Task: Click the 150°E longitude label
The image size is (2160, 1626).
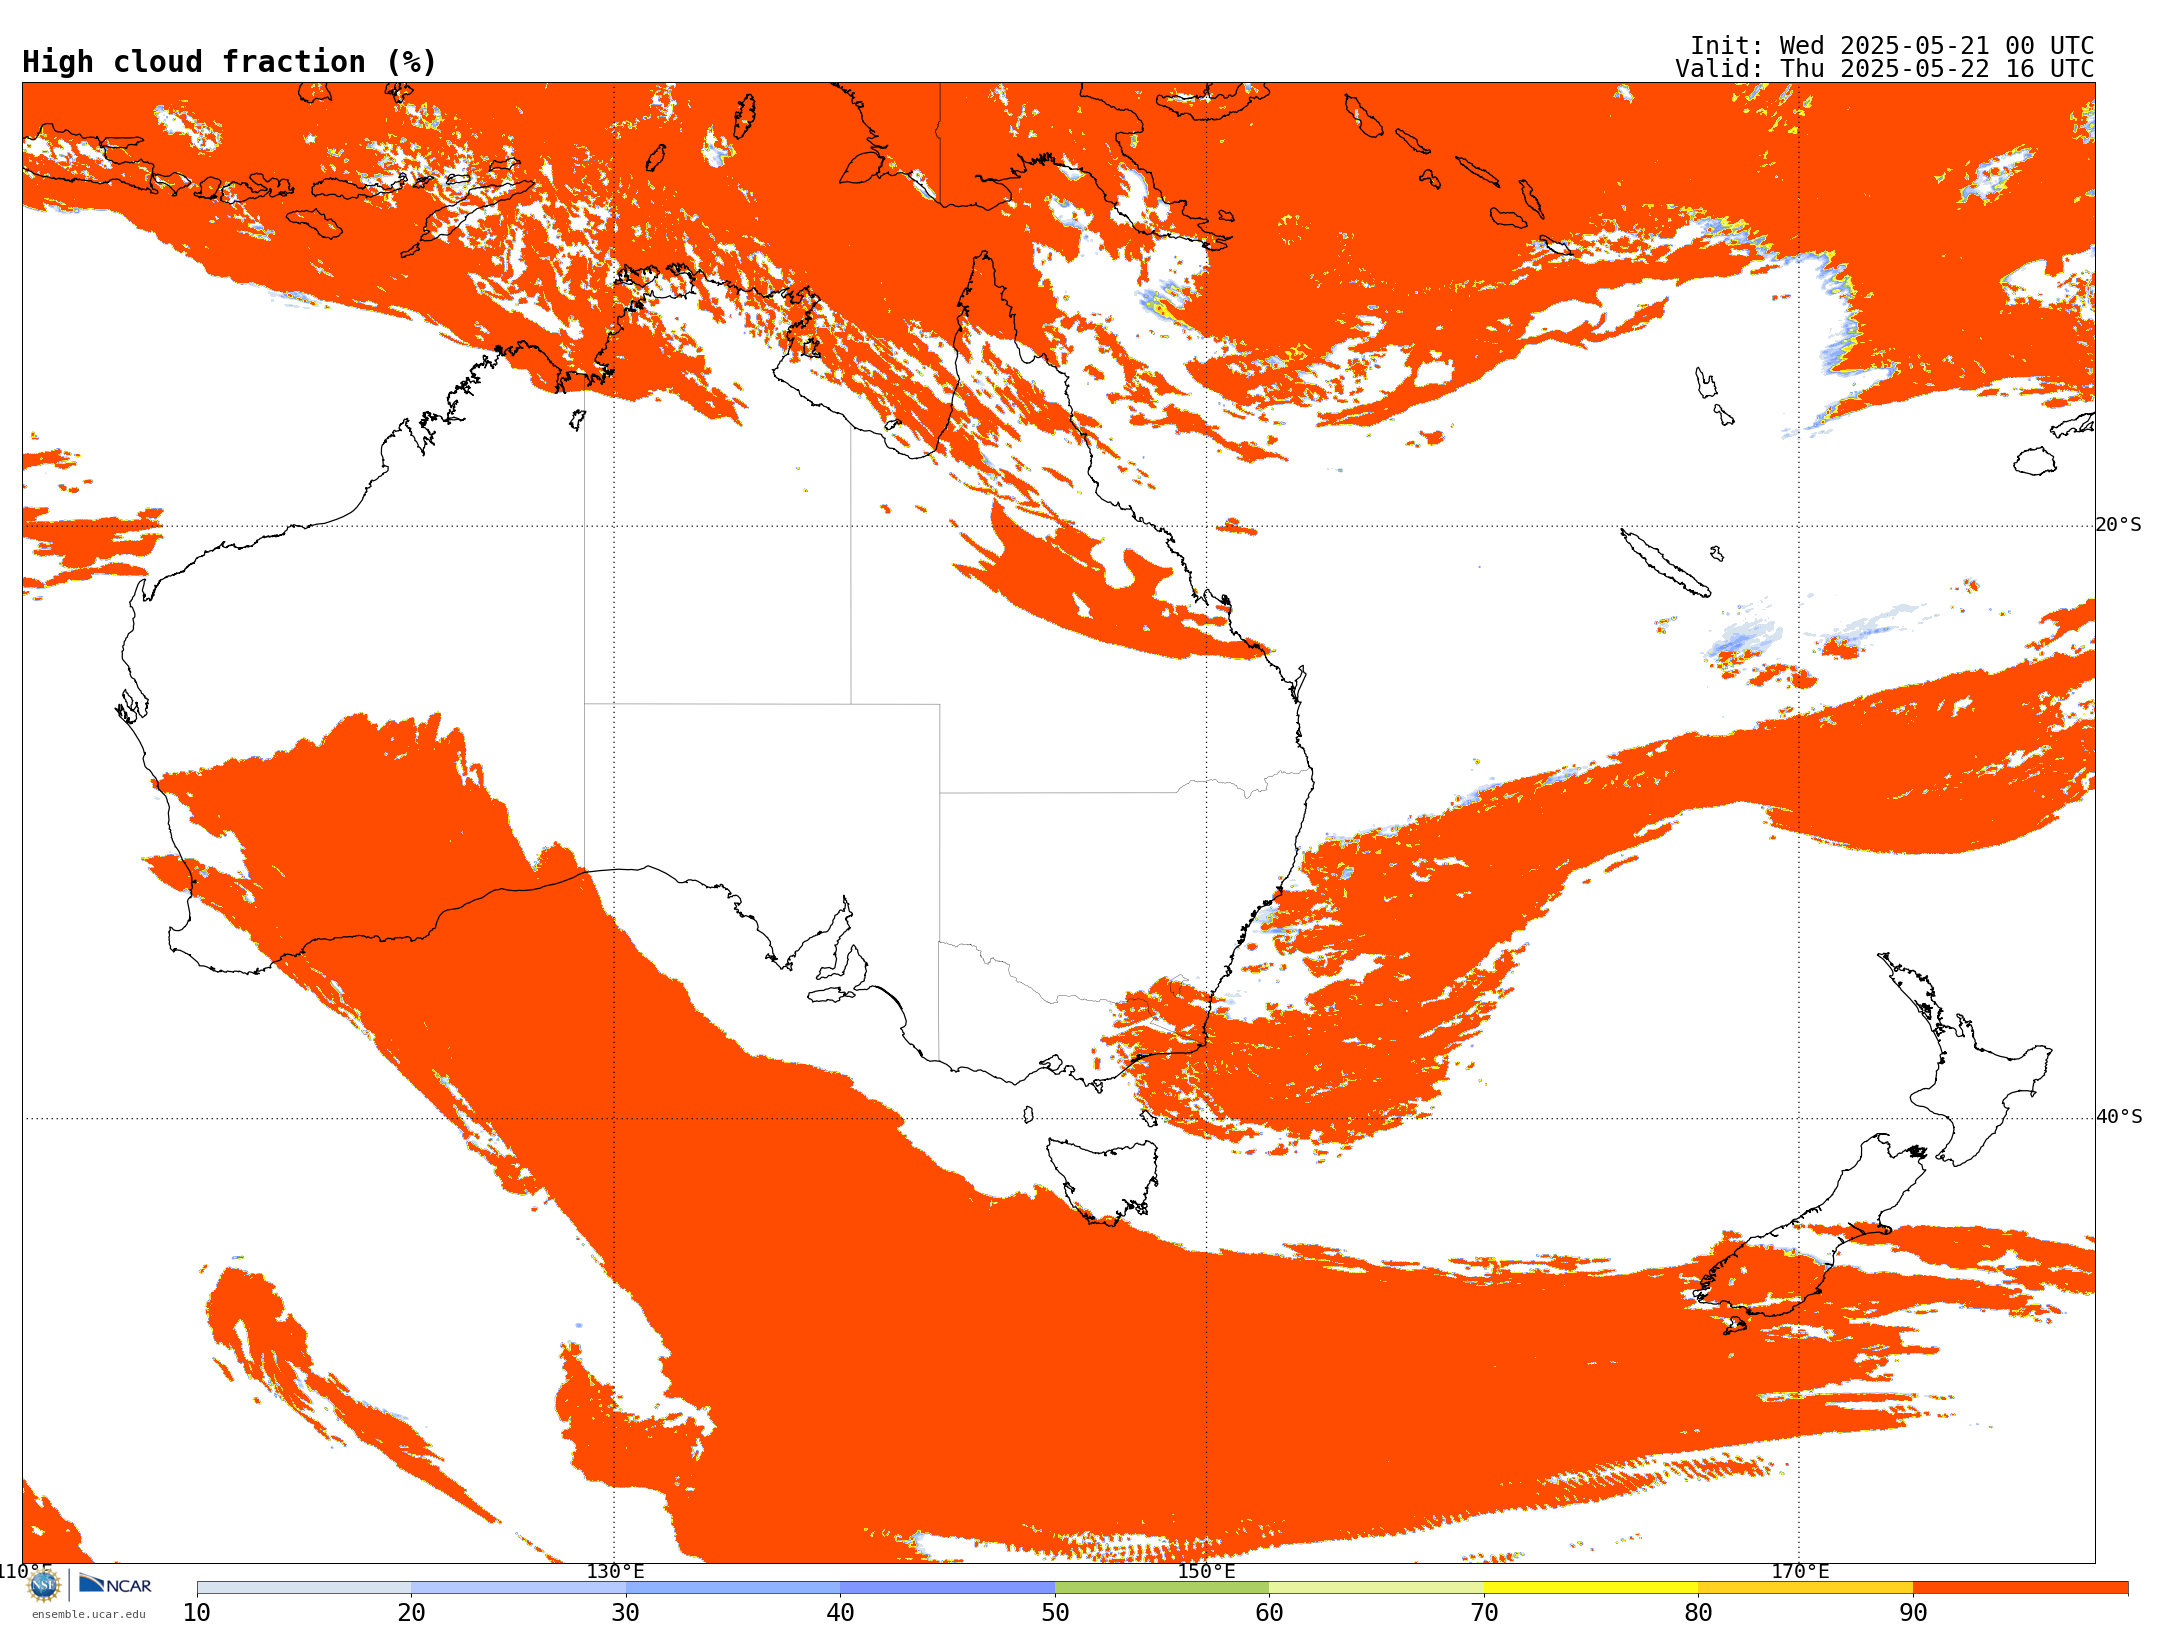Action: (x=1206, y=1571)
